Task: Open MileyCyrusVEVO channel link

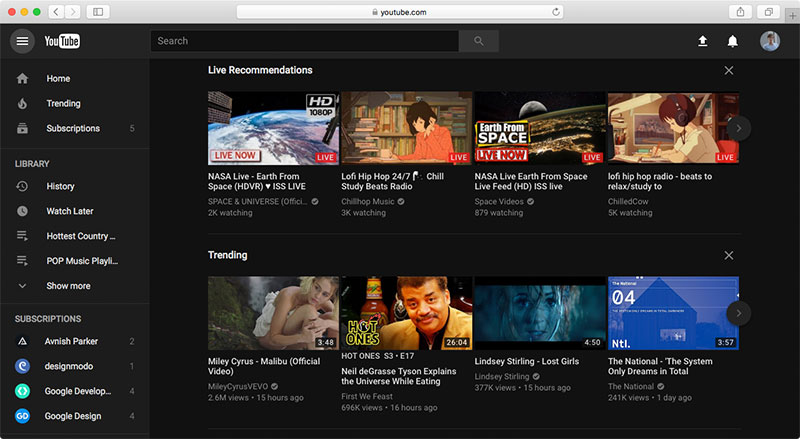Action: coord(238,386)
